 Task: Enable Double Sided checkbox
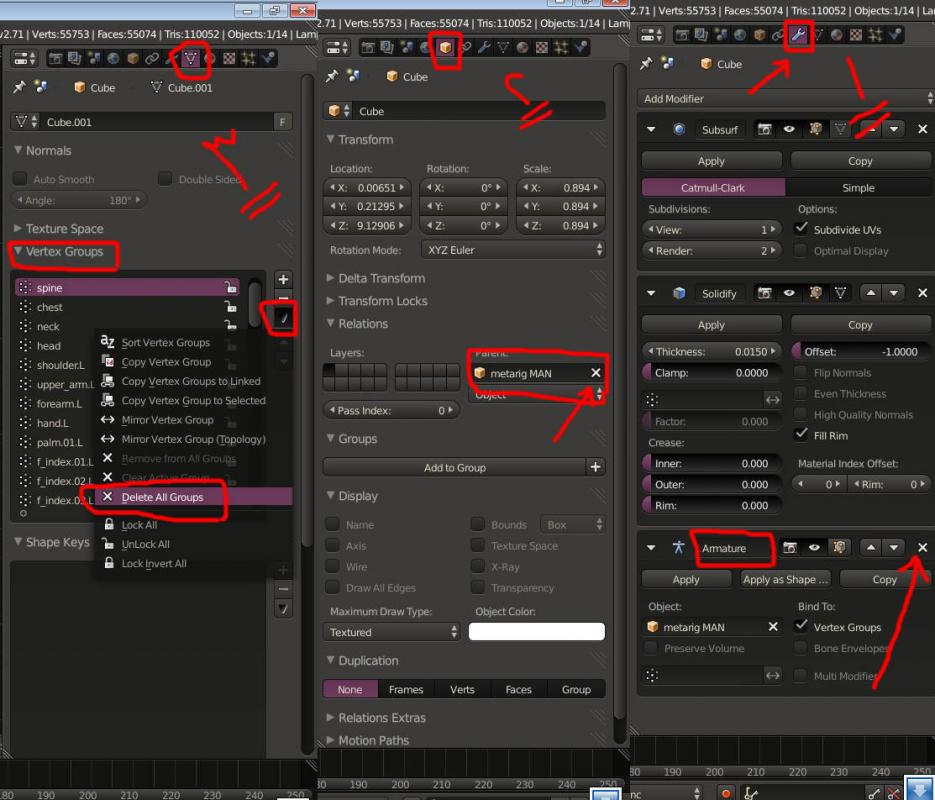(165, 179)
